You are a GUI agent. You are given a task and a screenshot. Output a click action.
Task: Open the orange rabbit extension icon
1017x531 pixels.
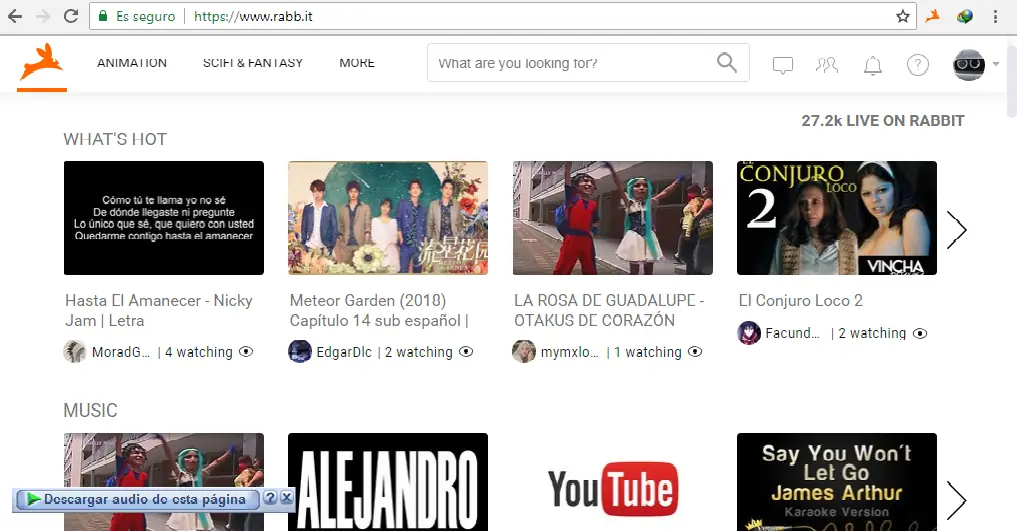933,16
